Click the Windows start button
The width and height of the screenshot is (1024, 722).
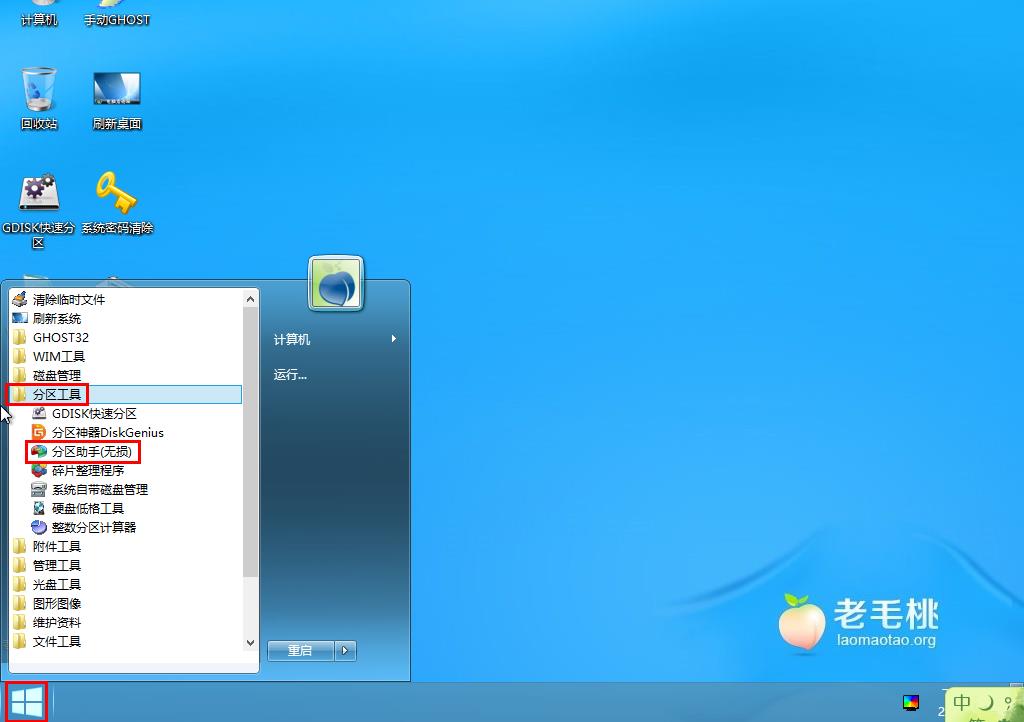click(x=26, y=703)
